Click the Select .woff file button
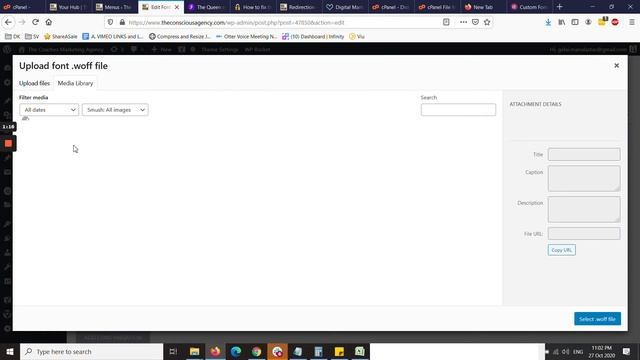The height and width of the screenshot is (360, 640). [597, 319]
